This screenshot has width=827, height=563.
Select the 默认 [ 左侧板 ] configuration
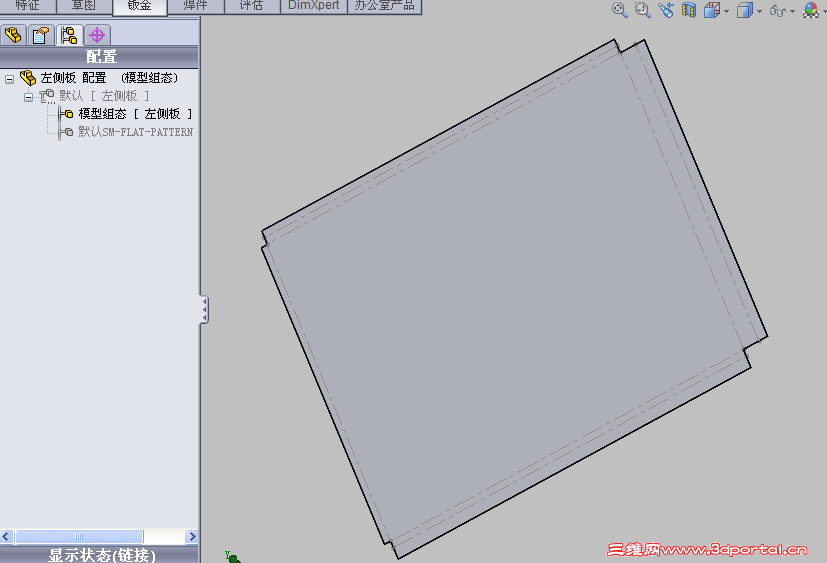point(104,96)
